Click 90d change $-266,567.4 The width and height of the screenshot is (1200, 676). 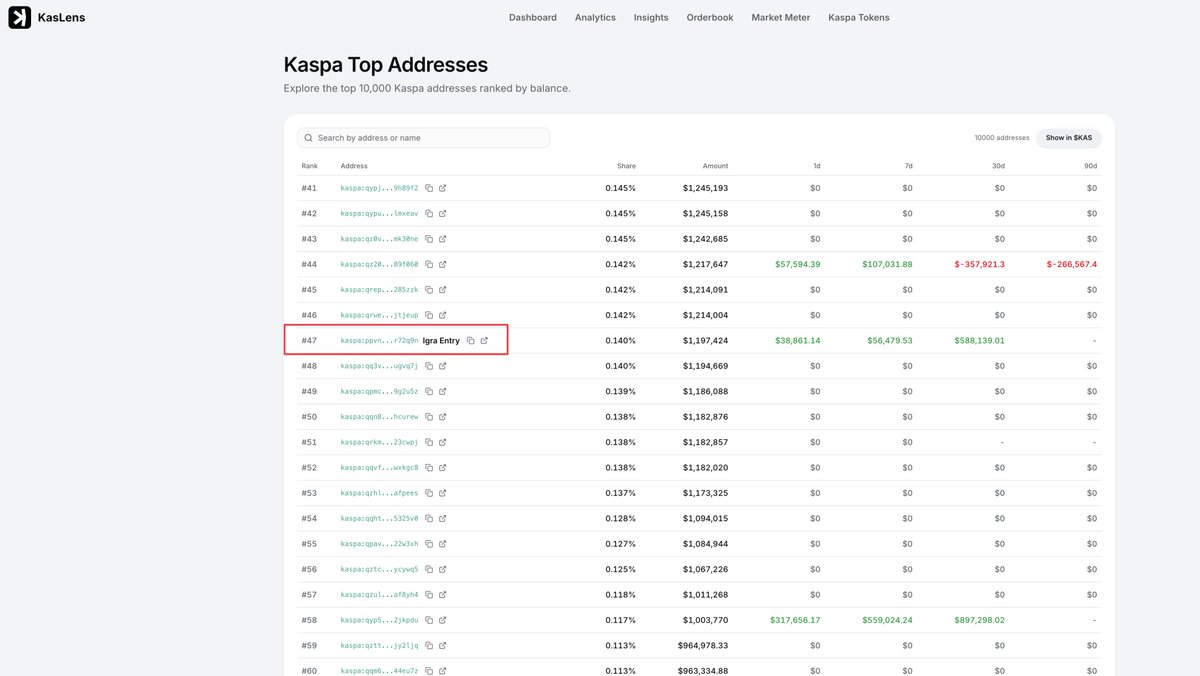click(x=1072, y=264)
